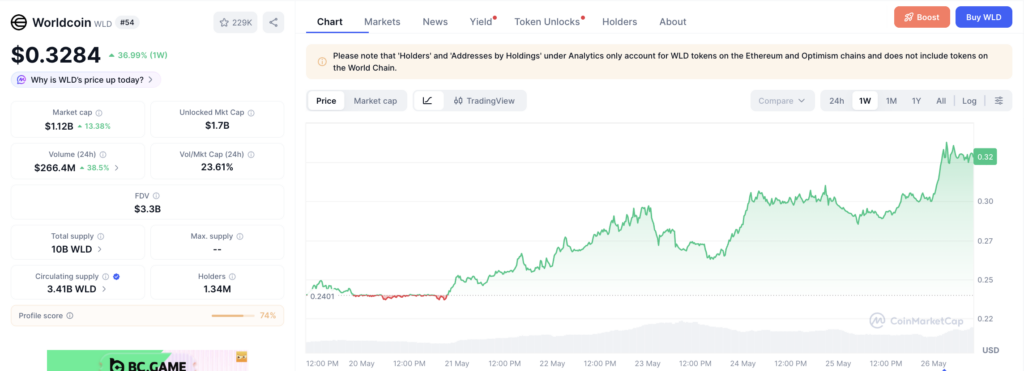Set chart range to 1Y
The height and width of the screenshot is (371, 1024).
coord(916,101)
